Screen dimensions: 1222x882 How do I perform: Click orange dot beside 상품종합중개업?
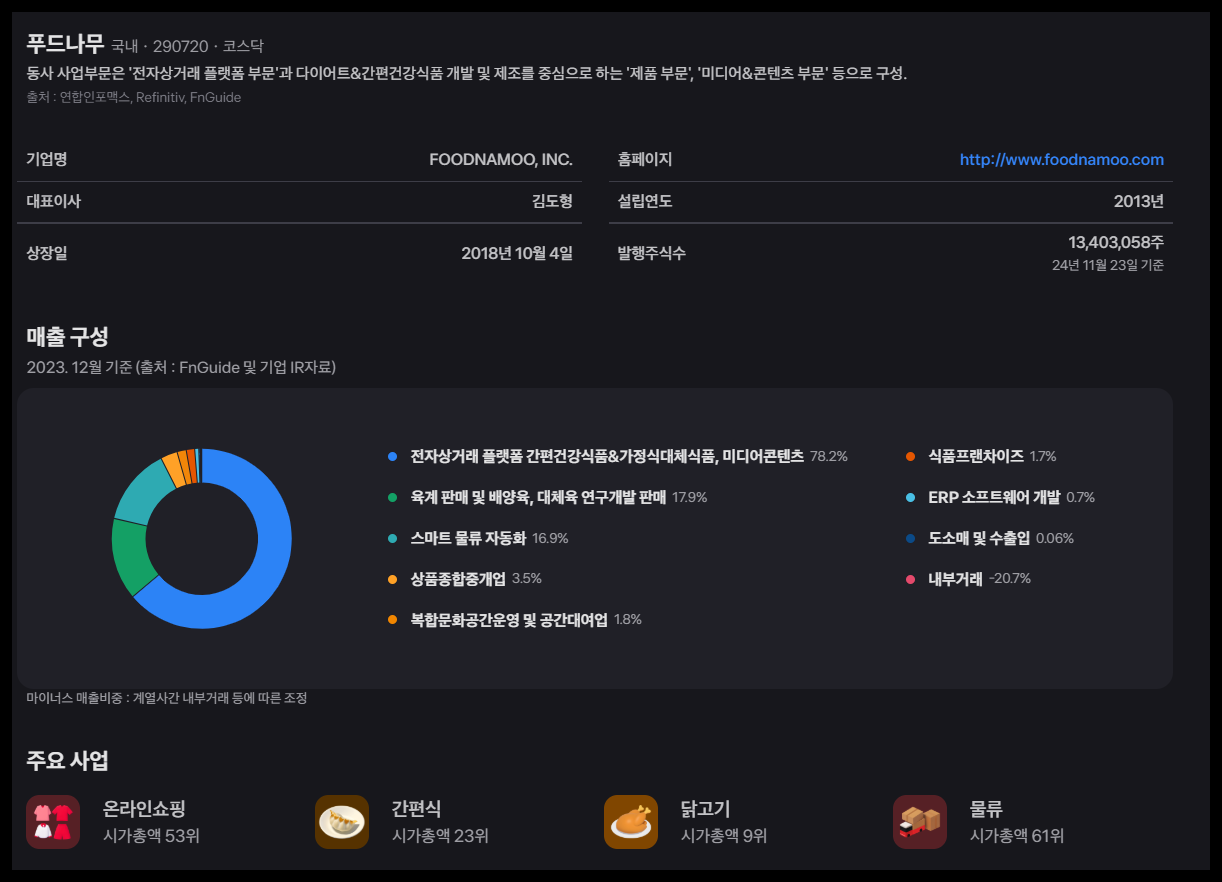click(391, 578)
